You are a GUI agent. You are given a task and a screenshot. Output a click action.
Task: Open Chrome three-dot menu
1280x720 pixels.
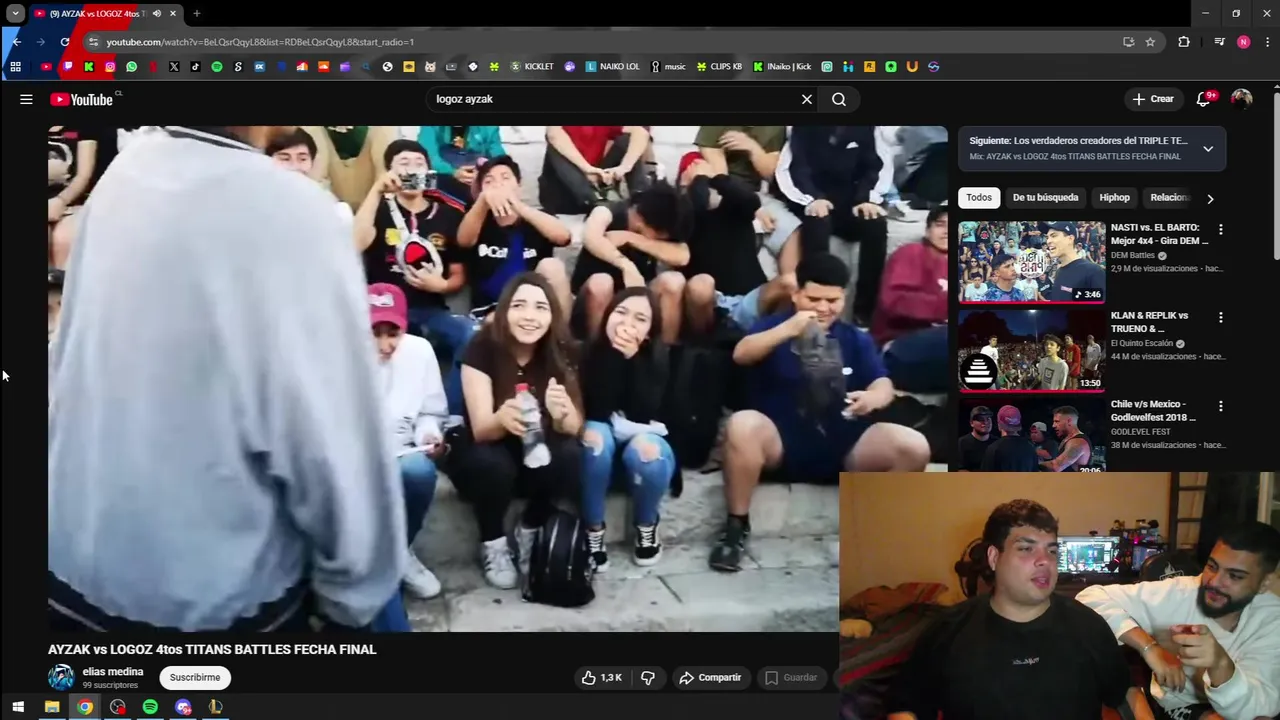(1268, 42)
